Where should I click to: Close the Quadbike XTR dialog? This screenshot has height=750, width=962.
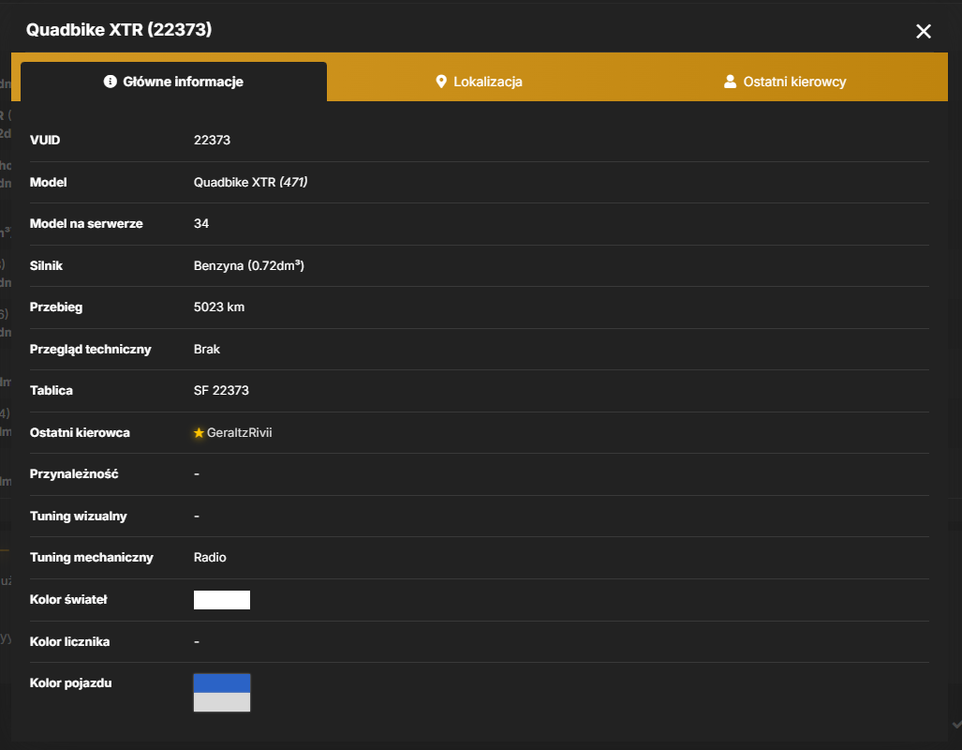(923, 31)
